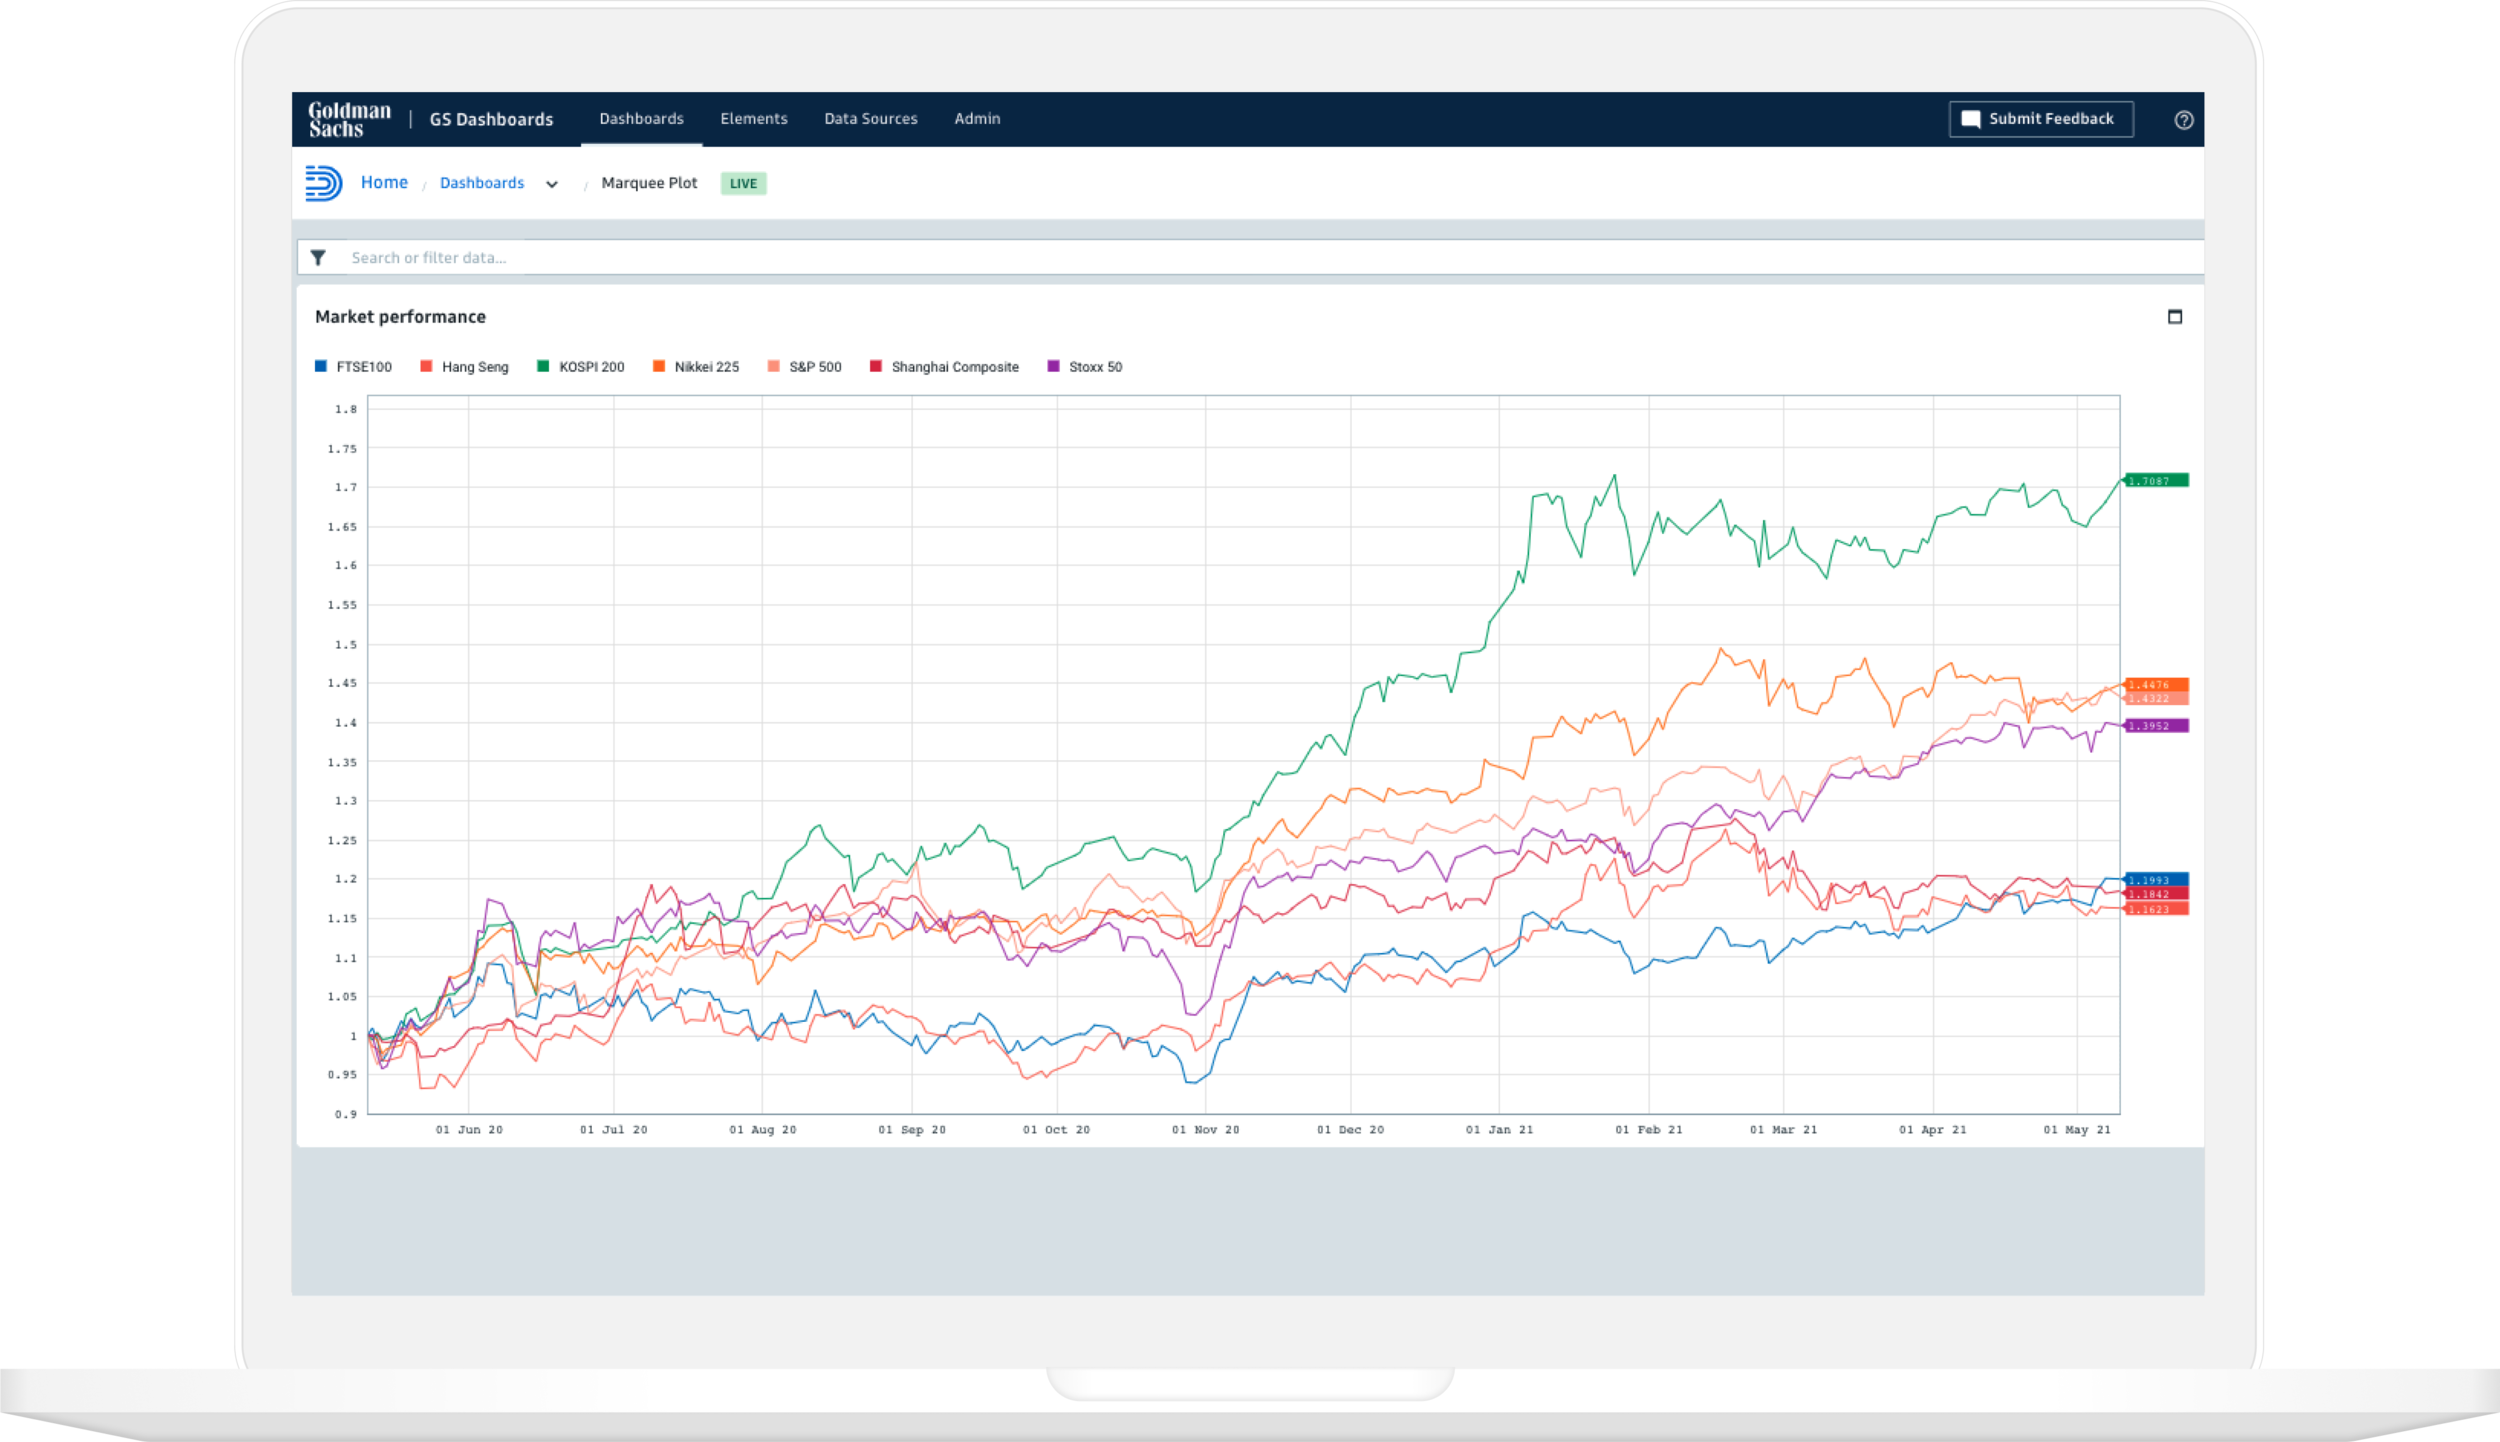Click the speech bubble icon in Submit Feedback
This screenshot has width=2500, height=1442.
(1969, 118)
